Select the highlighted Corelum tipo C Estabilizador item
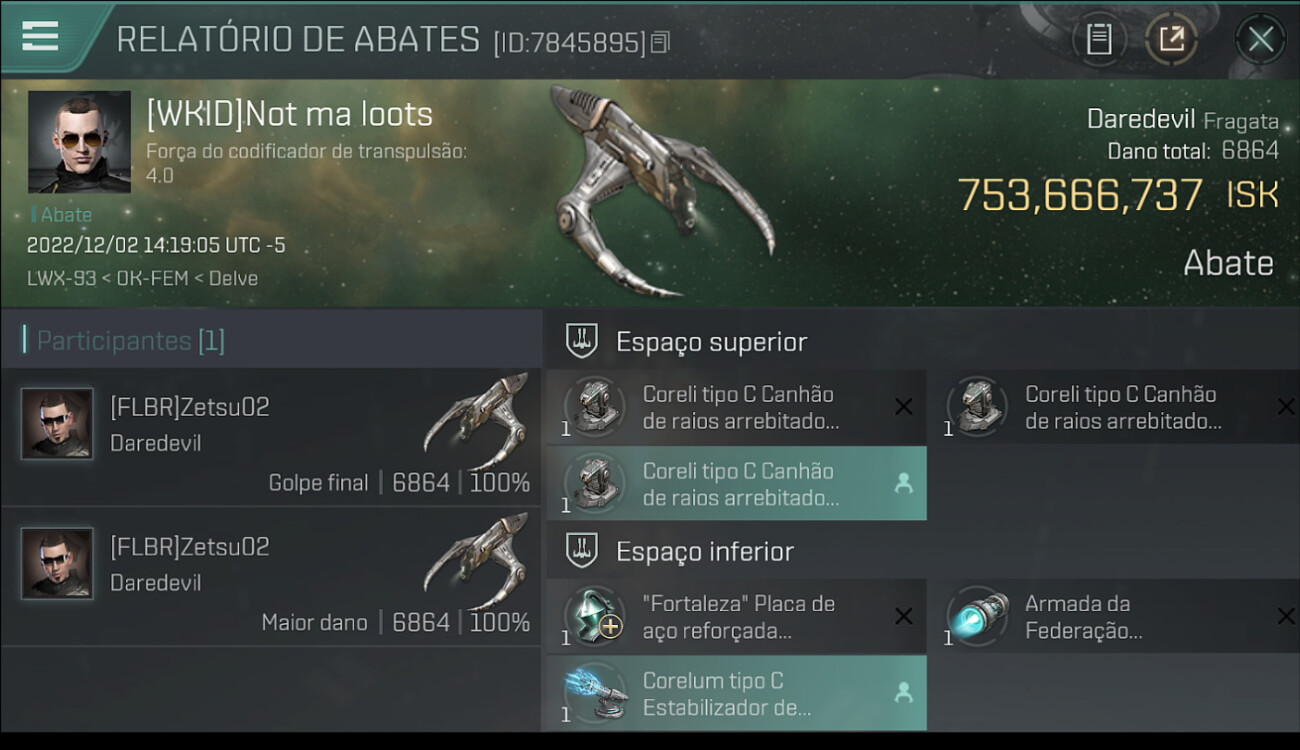 click(736, 694)
